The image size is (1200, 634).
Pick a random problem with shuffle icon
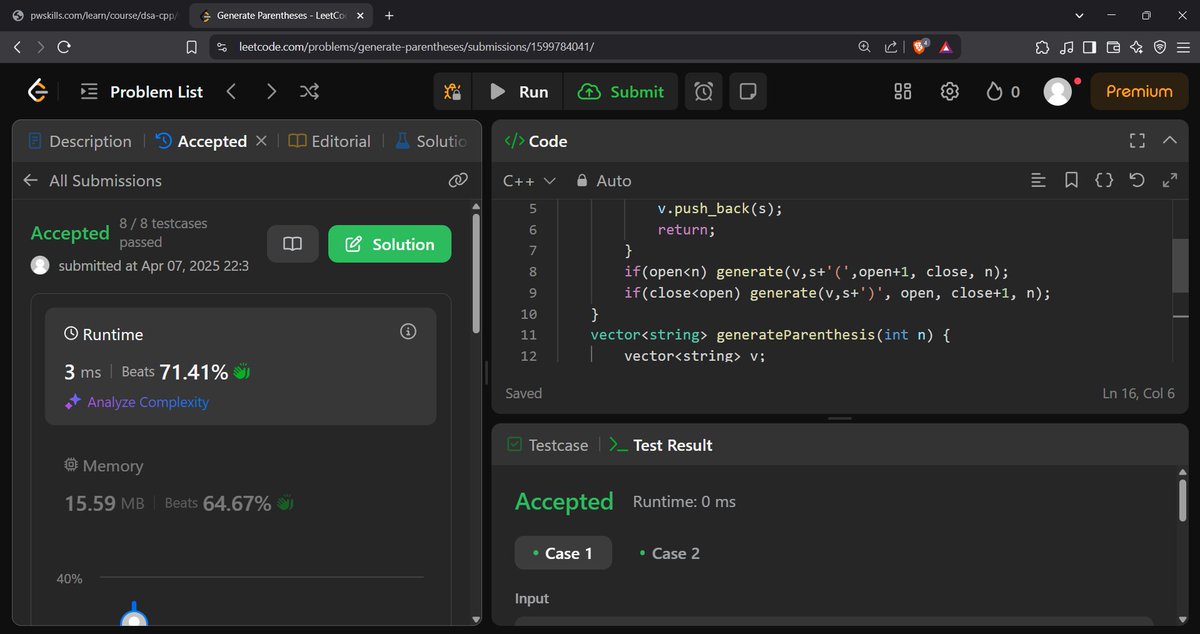[x=310, y=91]
